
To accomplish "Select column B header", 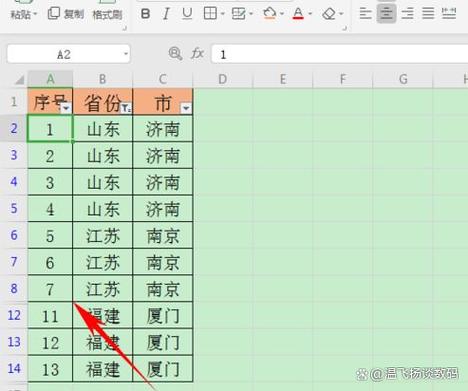I will [x=103, y=79].
